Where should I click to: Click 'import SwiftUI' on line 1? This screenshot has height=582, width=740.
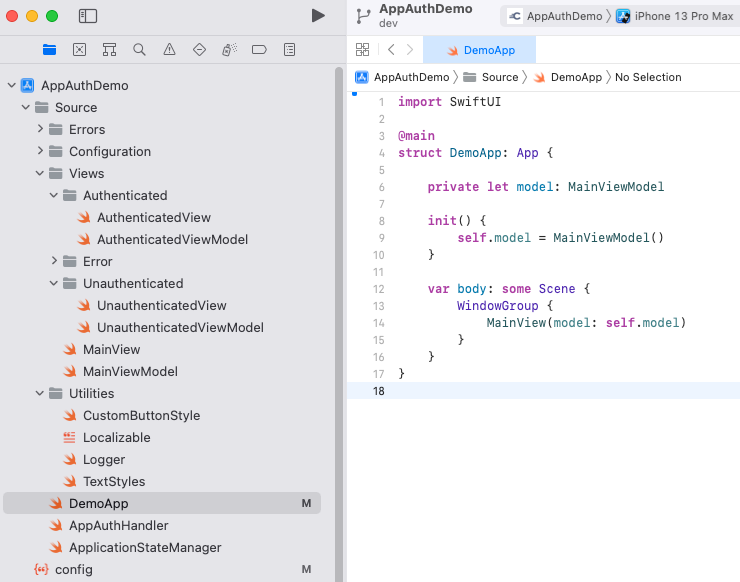click(449, 102)
